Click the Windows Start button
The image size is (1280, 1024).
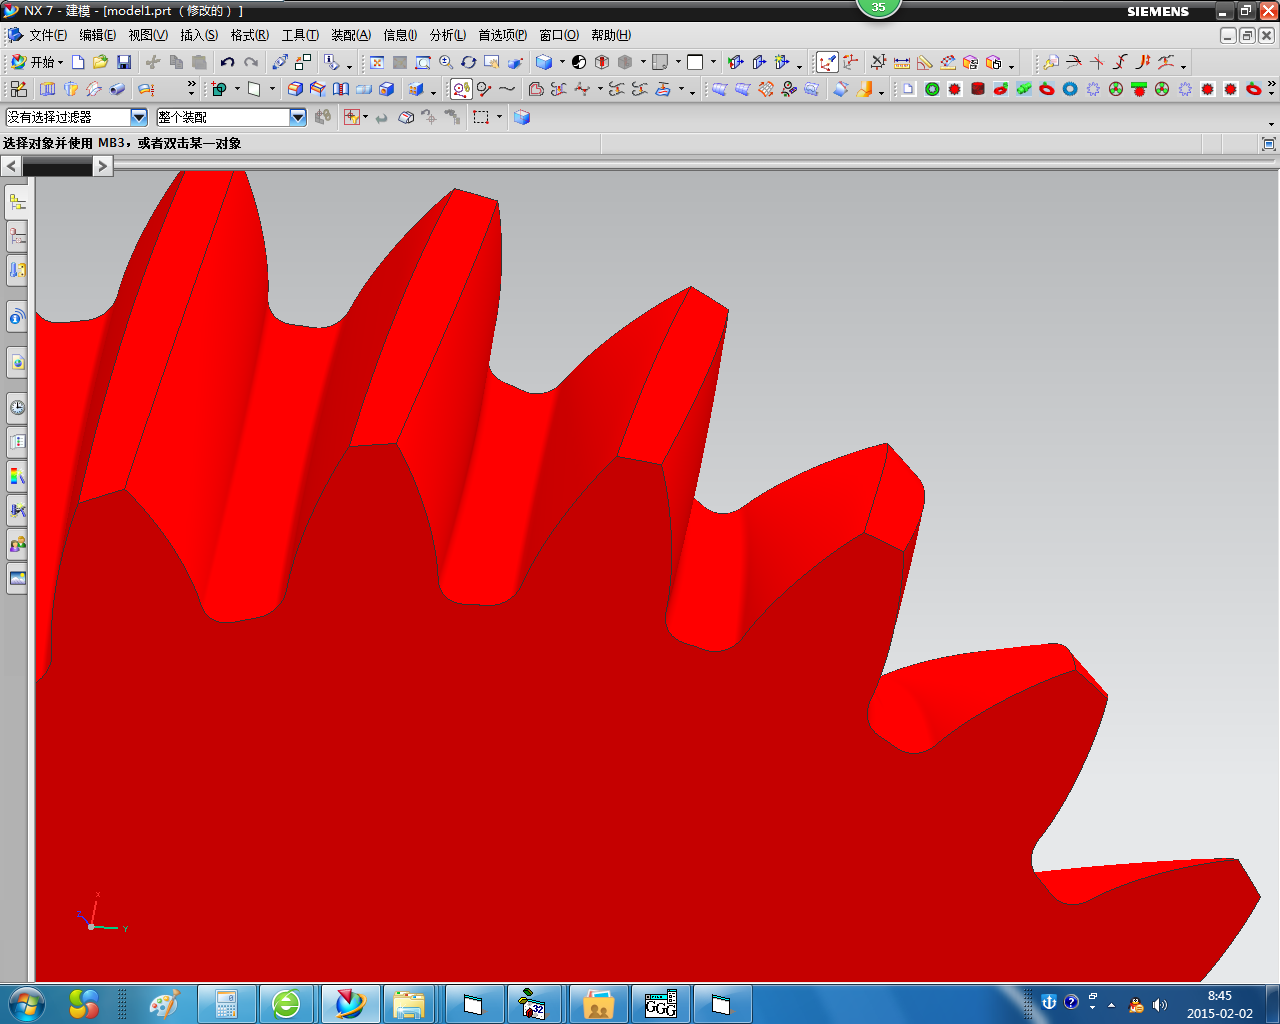tap(26, 1004)
